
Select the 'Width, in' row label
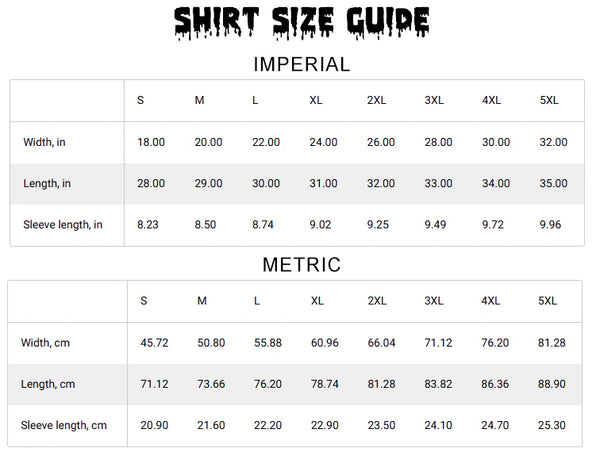coord(44,143)
